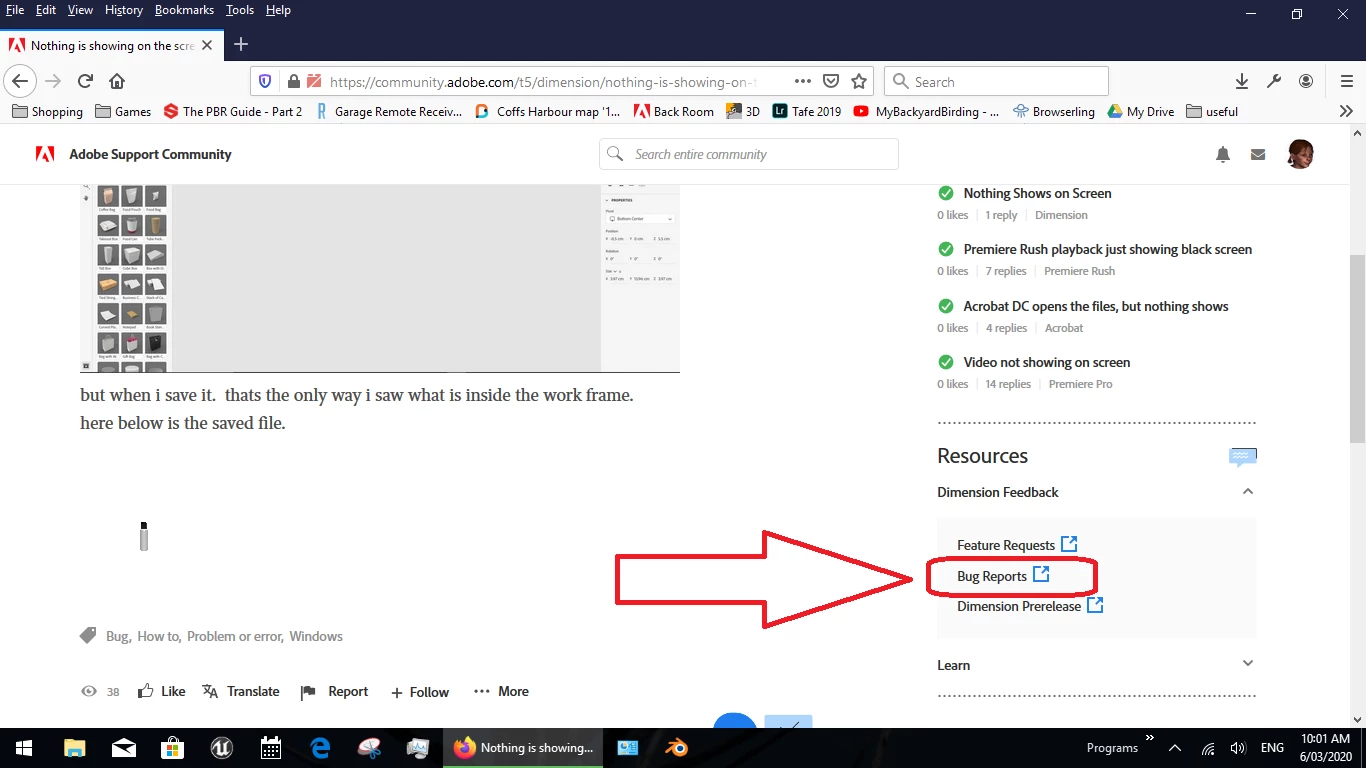The width and height of the screenshot is (1366, 768).
Task: Open 'Premiere Rush playback just showing black screen'
Action: pyautogui.click(x=1107, y=249)
